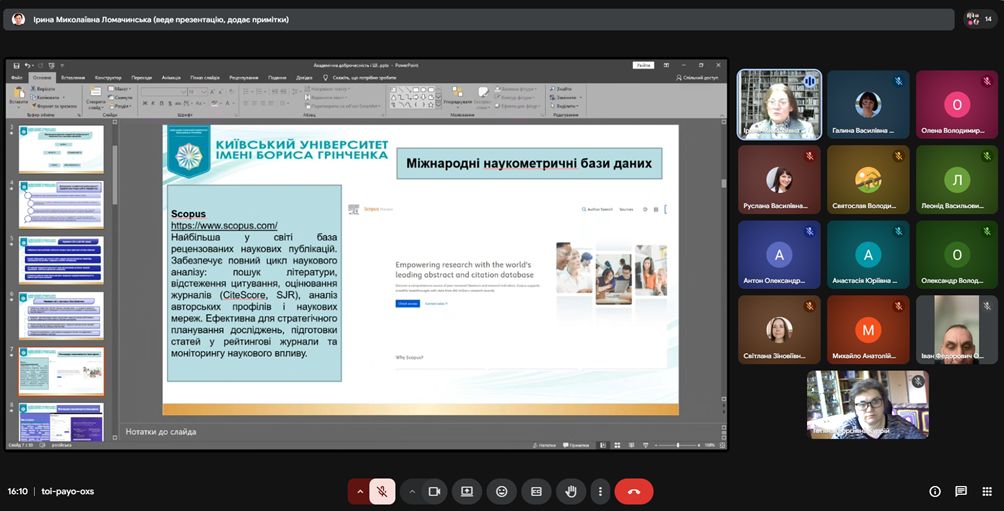Click the PowerPoint zoom slider
The image size is (1004, 511).
(677, 445)
